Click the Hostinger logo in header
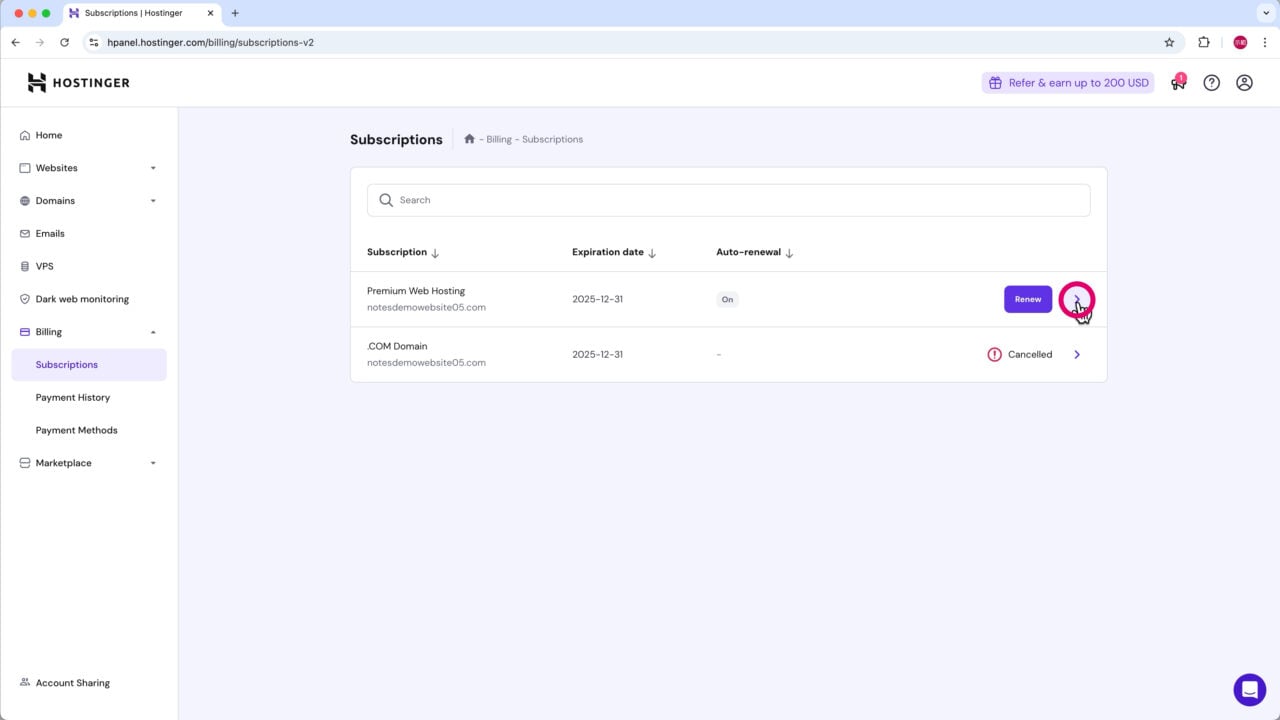Screen dimensions: 1280x720 point(78,83)
